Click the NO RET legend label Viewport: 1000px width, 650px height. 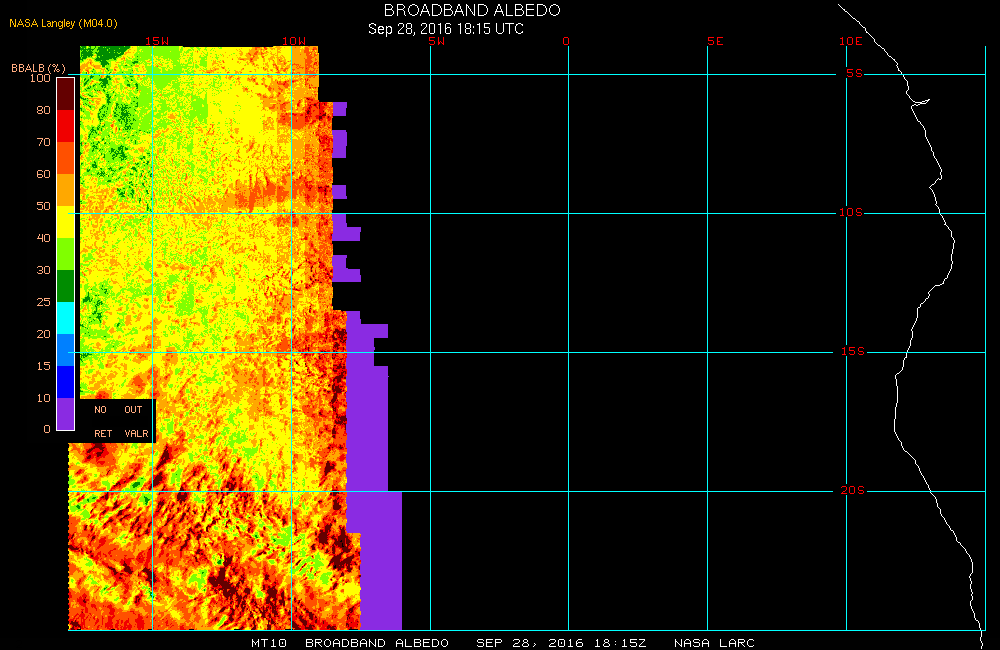coord(103,422)
